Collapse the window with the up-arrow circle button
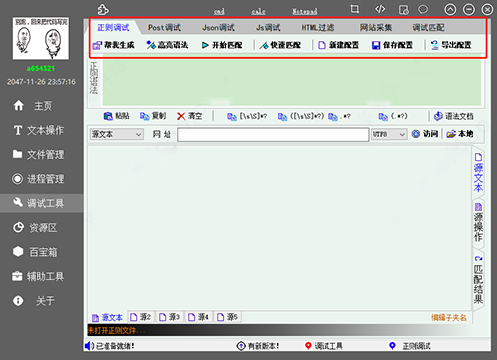This screenshot has width=497, height=360. pyautogui.click(x=450, y=10)
